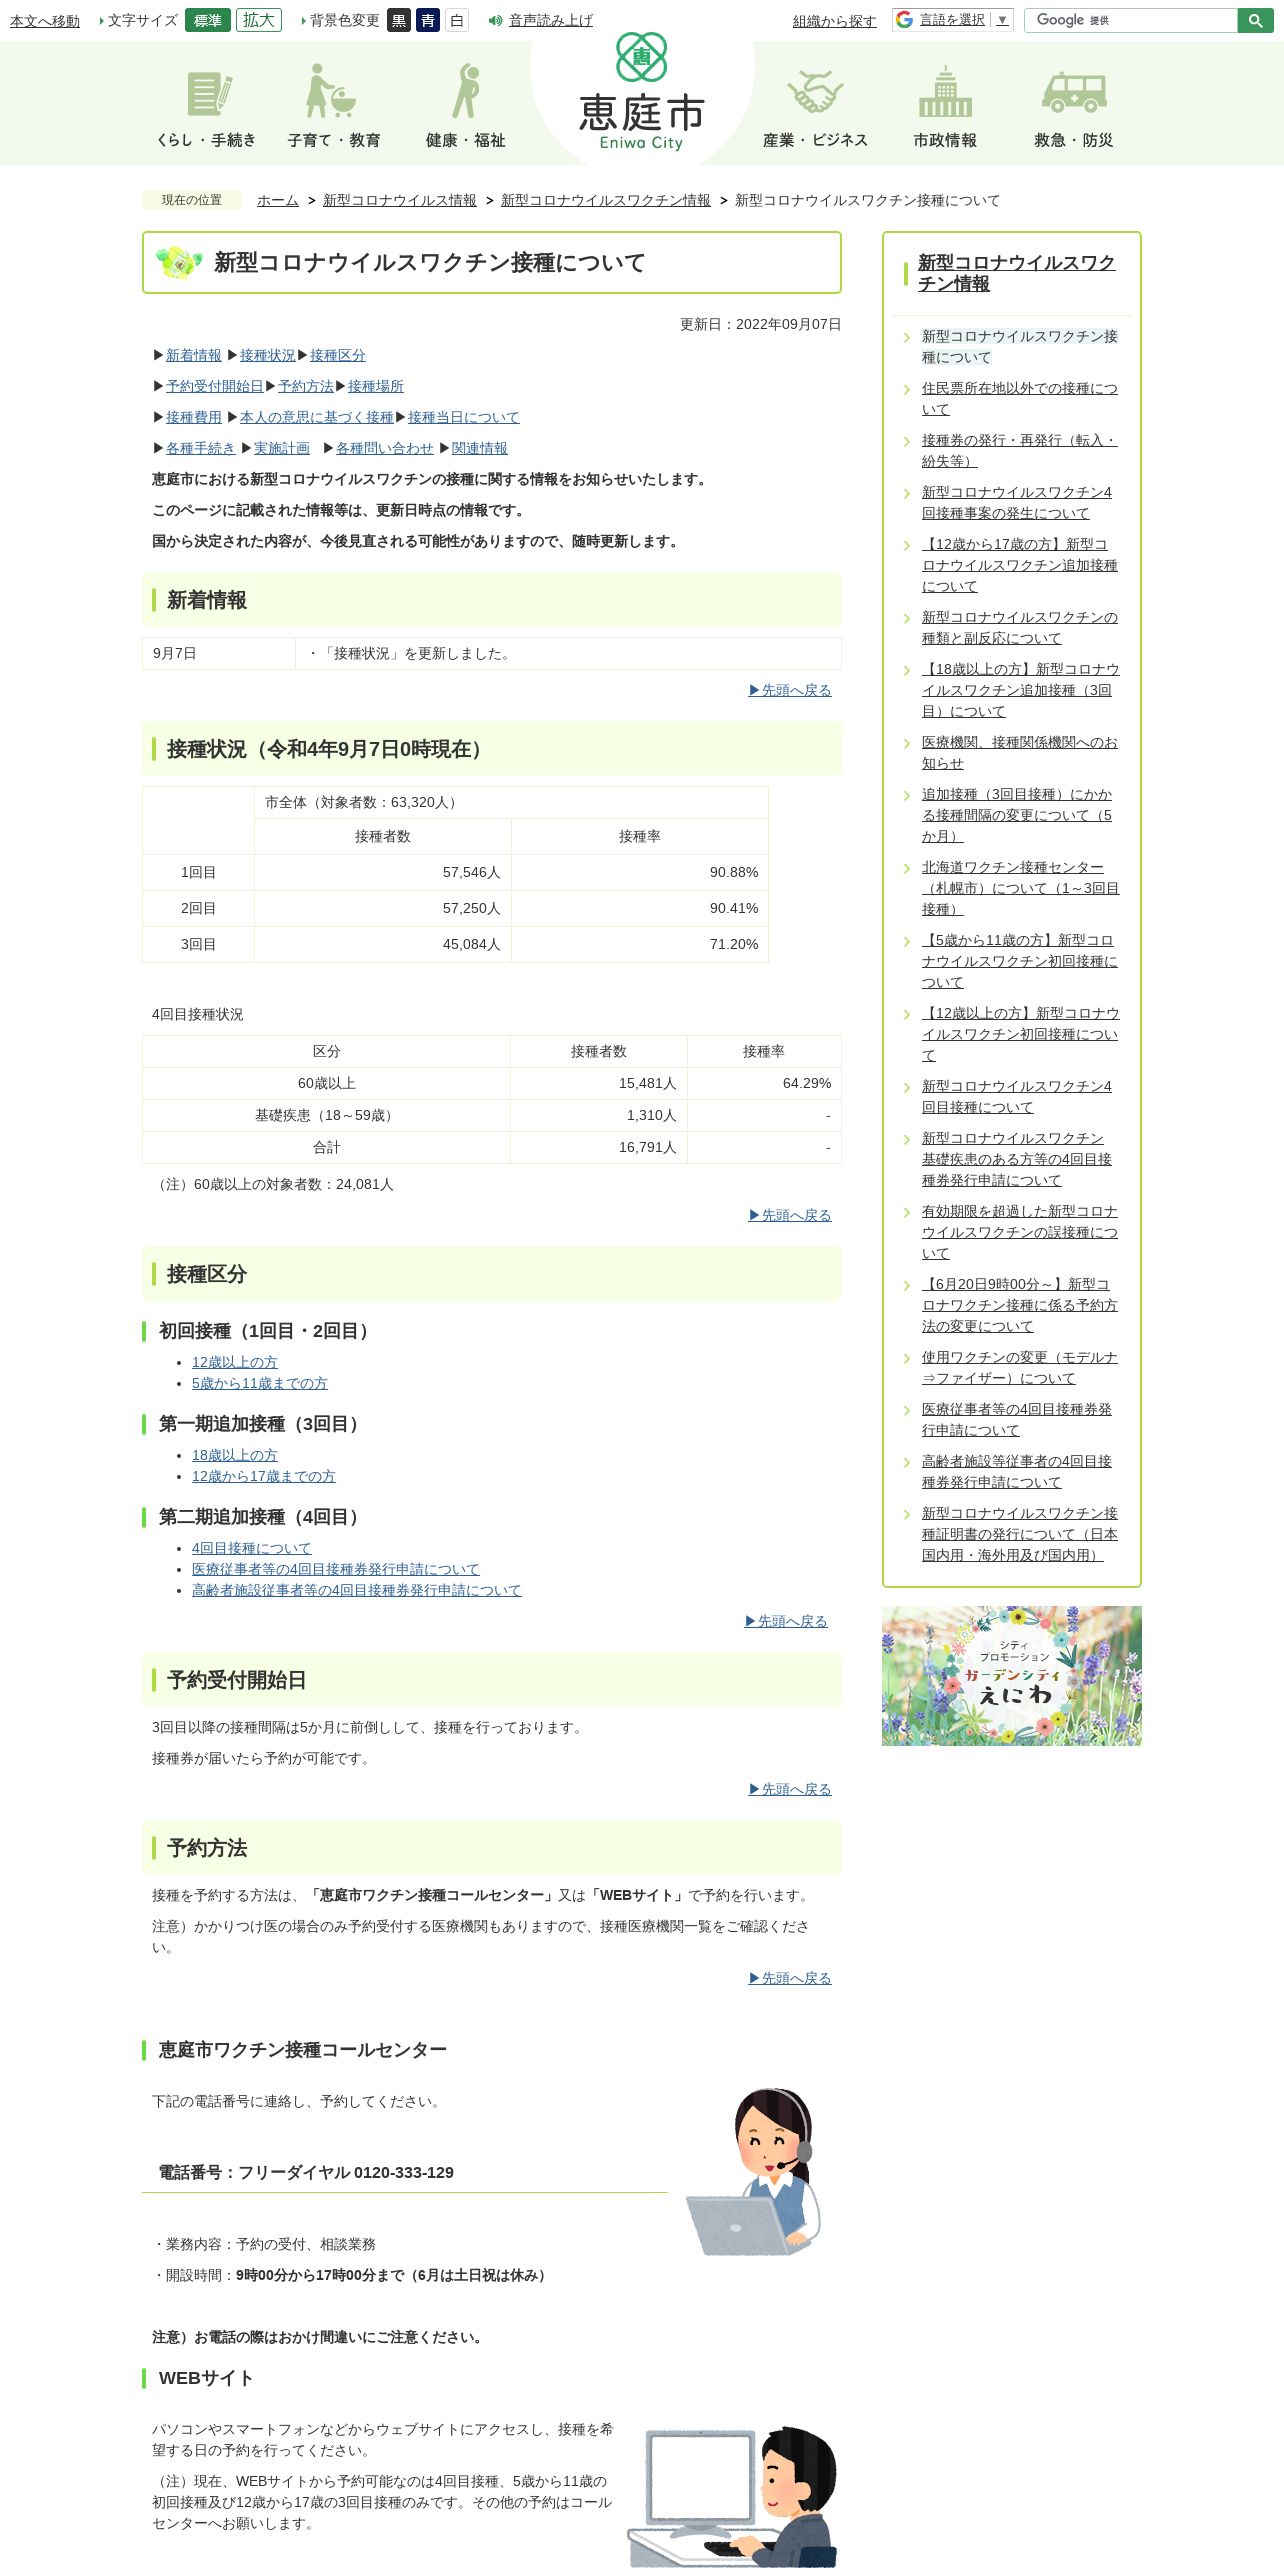Open 12歳から17歳までの方 link
This screenshot has height=2568, width=1284.
tap(264, 1476)
